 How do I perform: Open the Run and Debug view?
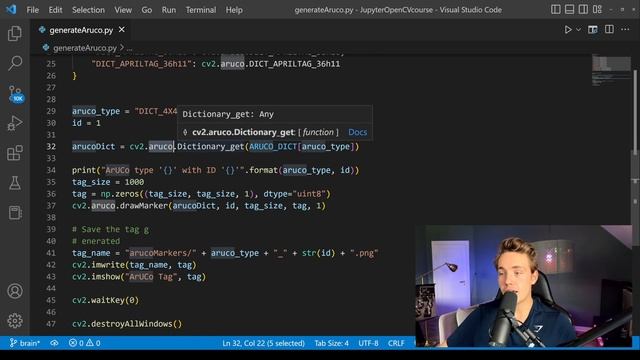(15, 123)
